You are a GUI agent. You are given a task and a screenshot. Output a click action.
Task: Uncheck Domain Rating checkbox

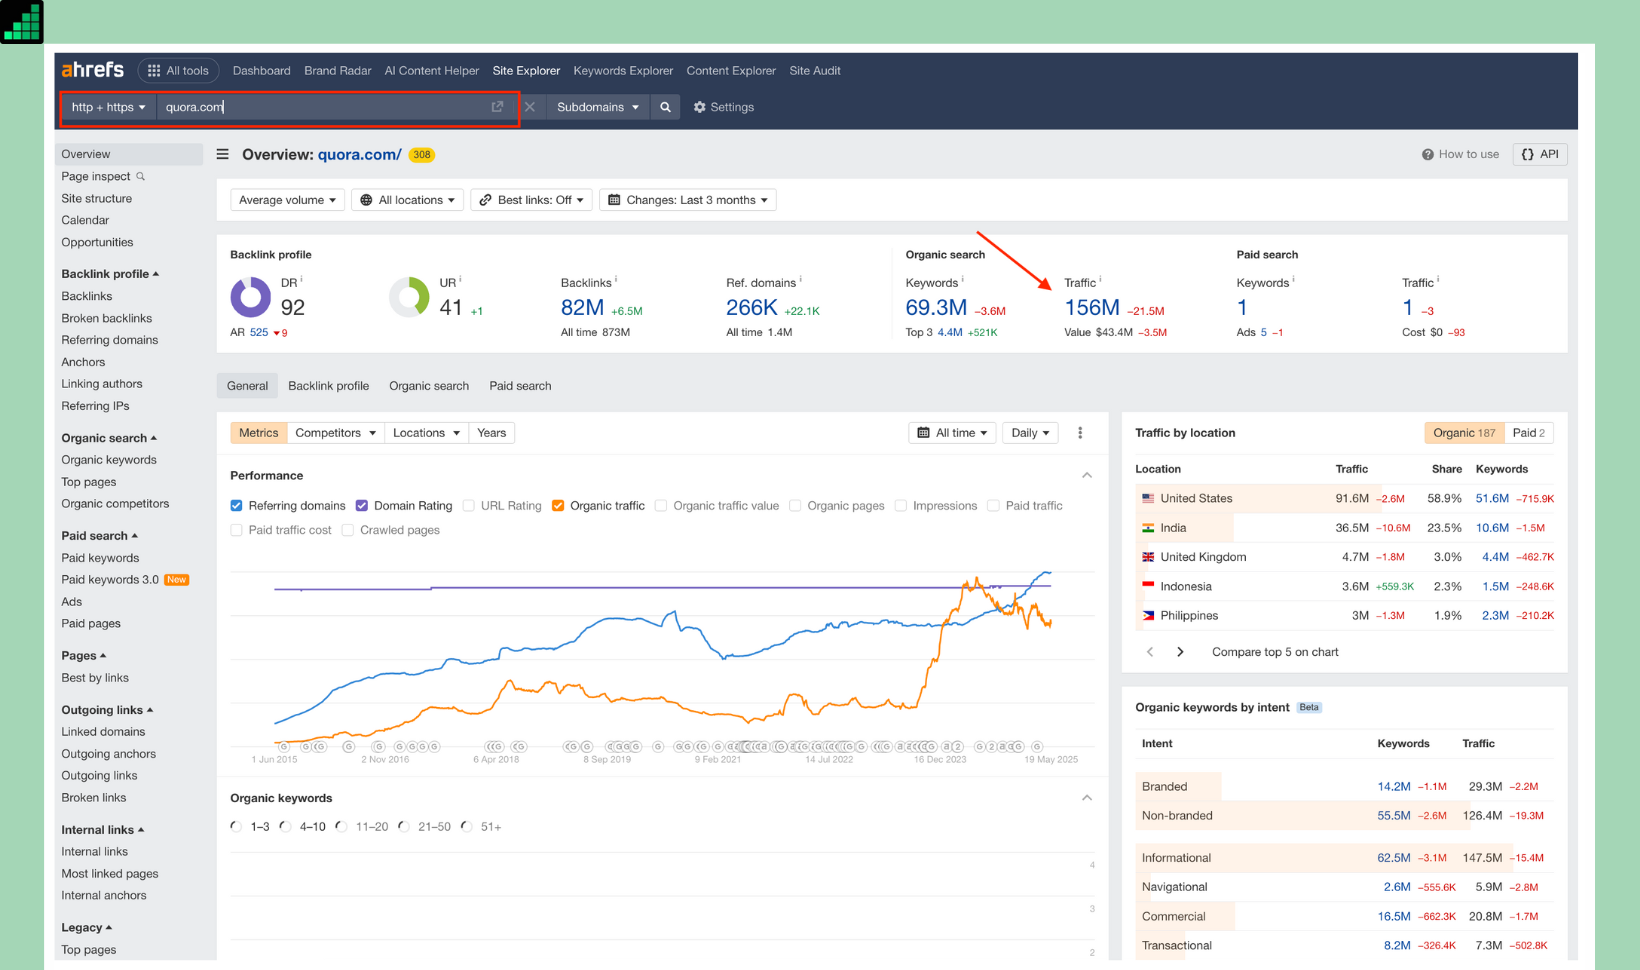[362, 506]
